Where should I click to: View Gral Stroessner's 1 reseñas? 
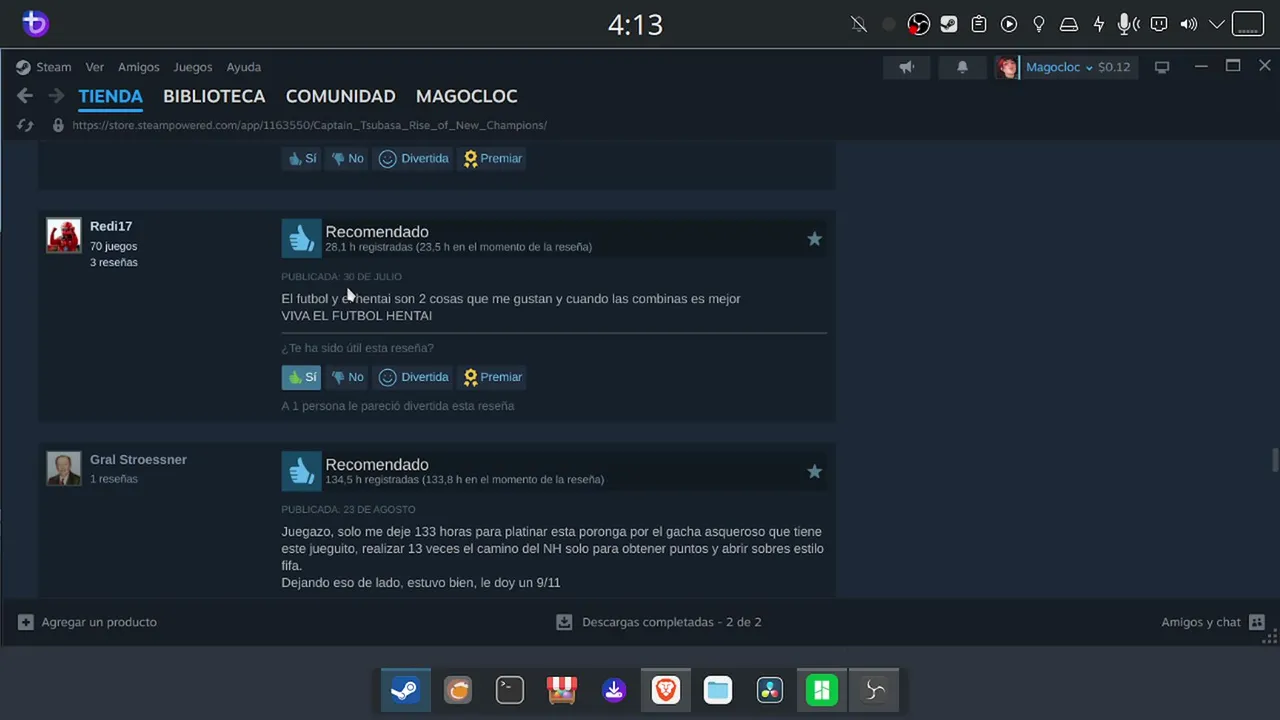114,479
